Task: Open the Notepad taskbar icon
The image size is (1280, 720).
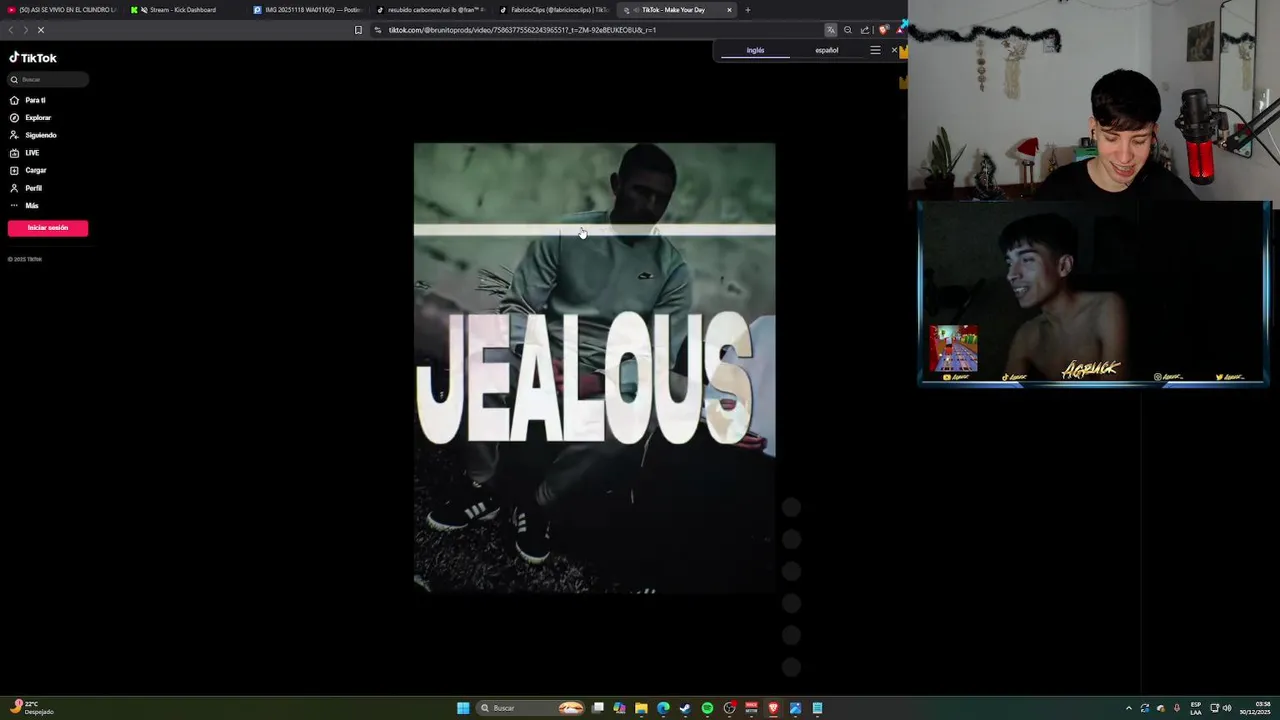Action: tap(817, 708)
